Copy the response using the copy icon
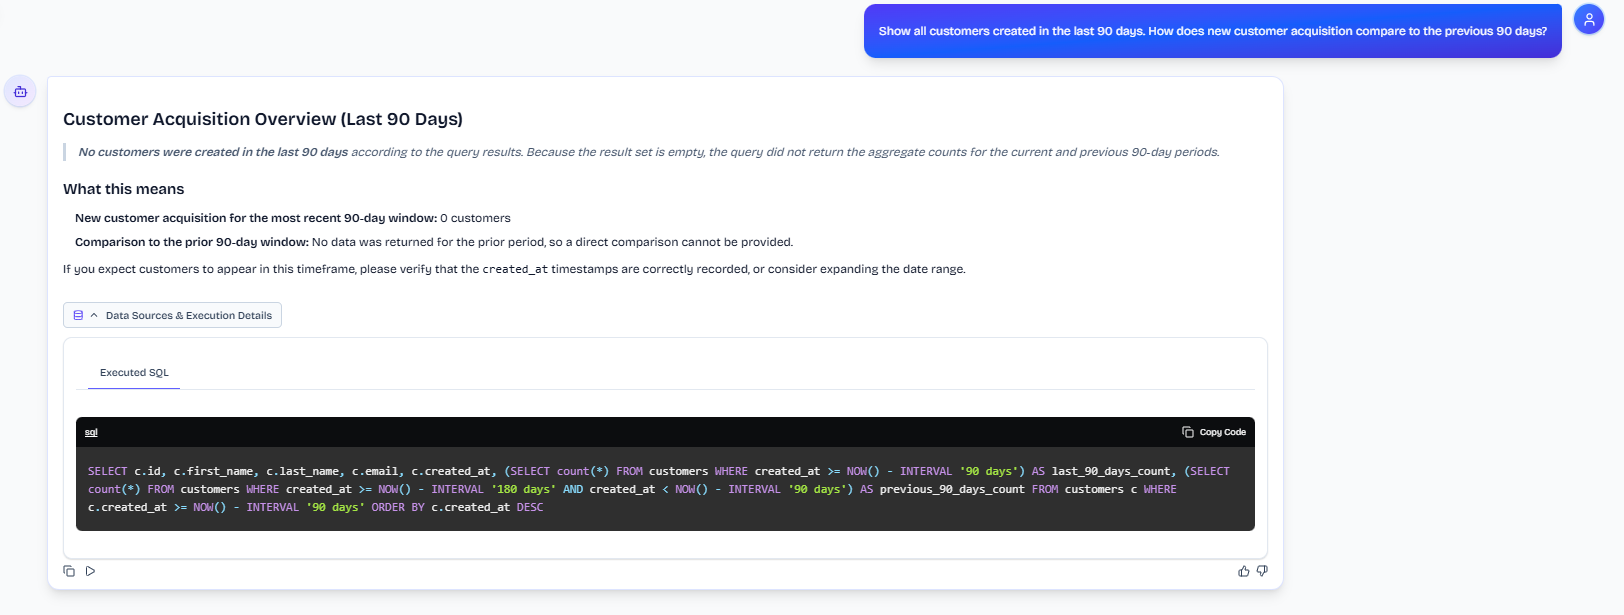 point(69,571)
